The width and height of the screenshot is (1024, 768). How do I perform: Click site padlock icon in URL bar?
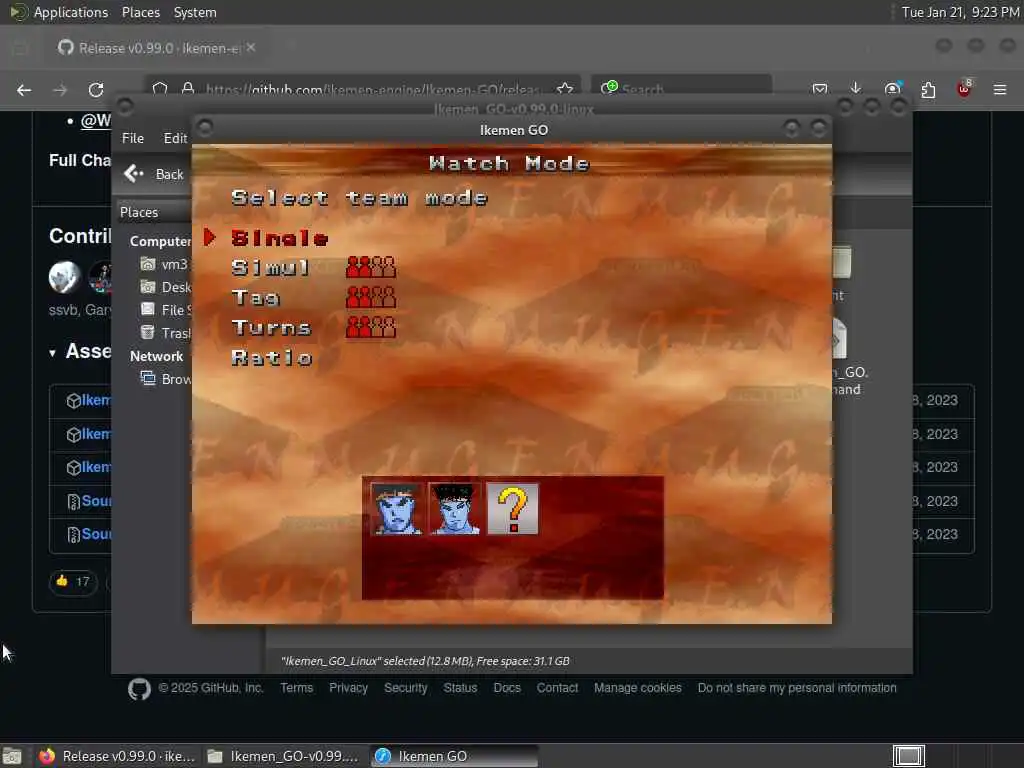(x=188, y=88)
